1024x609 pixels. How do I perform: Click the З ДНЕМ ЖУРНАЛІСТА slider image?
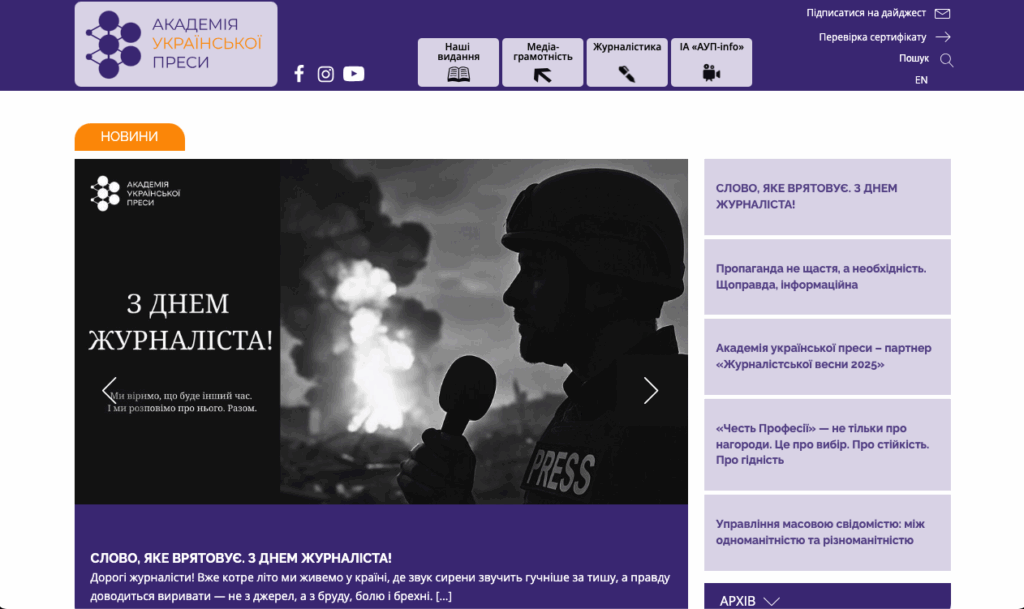point(381,331)
